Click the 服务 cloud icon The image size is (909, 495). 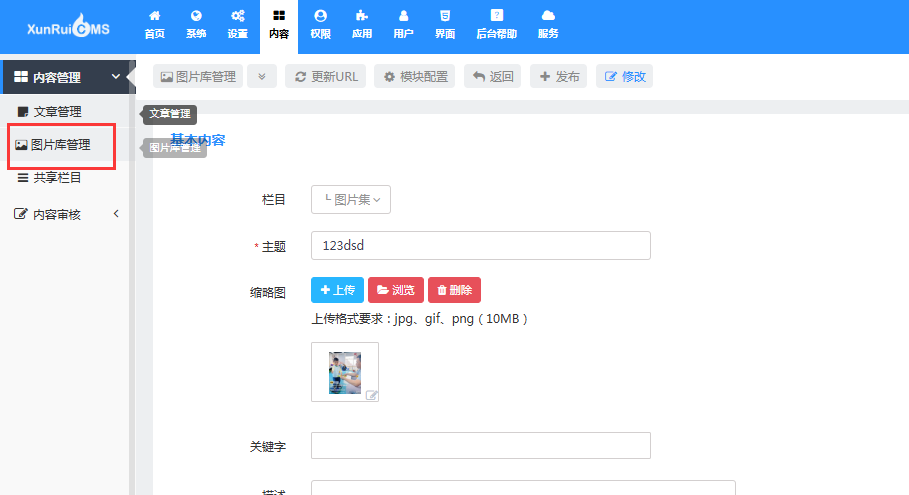coord(548,17)
